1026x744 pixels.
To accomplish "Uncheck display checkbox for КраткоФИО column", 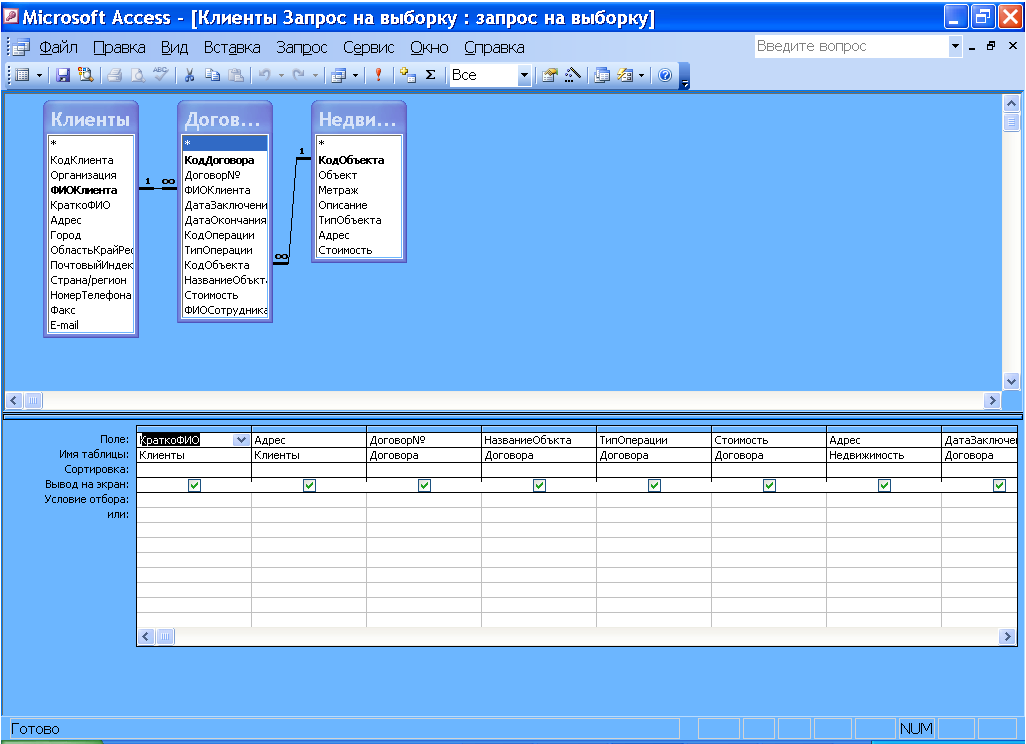I will point(194,485).
